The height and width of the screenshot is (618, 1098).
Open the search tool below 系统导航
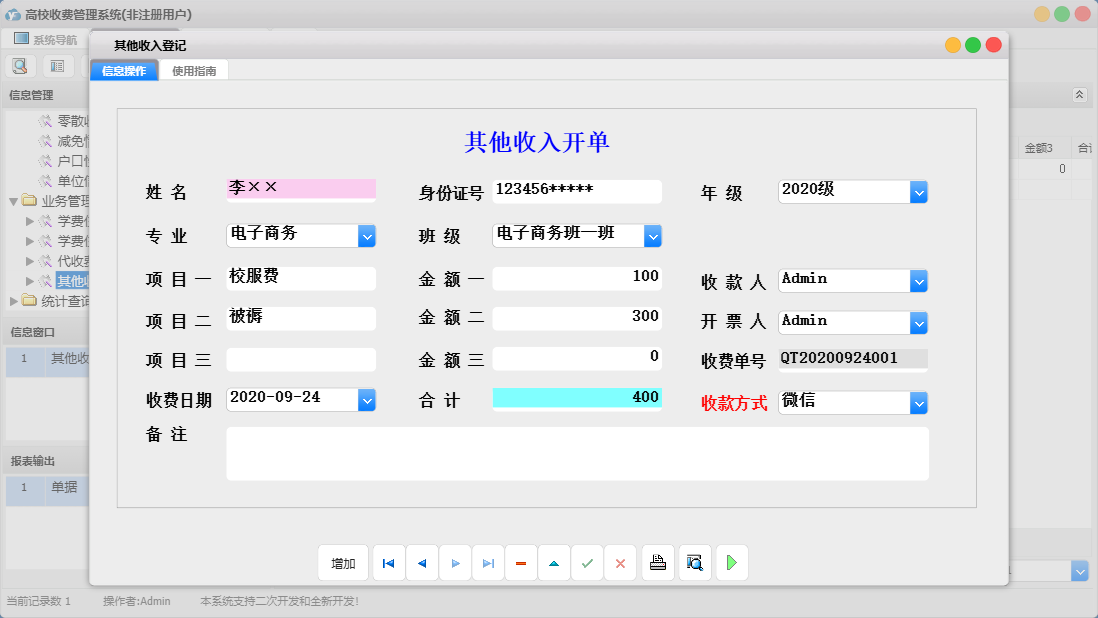tap(20, 64)
